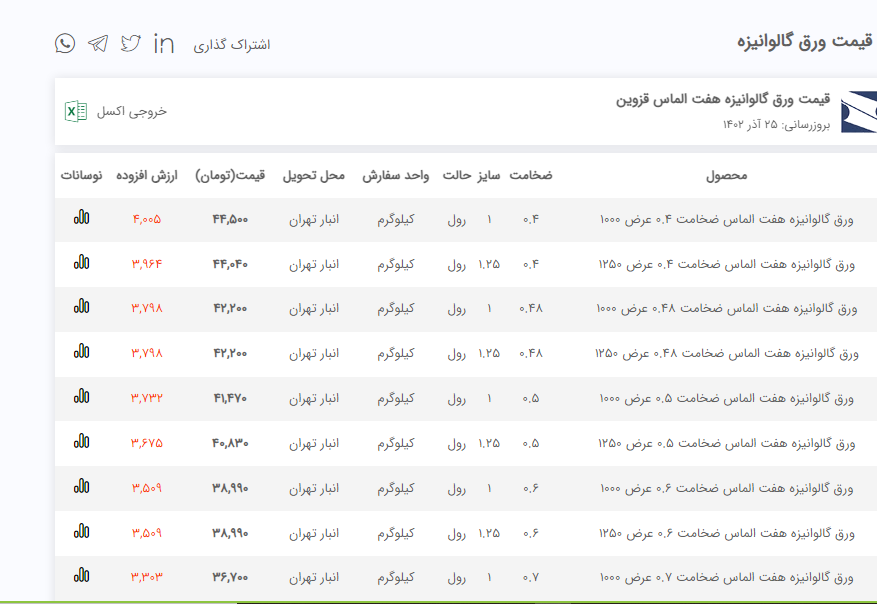Open product ورق گالوانیزه ضخامت ۰.۴ عرض ۱۰۰۰
Screen dimensions: 877x604
pyautogui.click(x=726, y=219)
